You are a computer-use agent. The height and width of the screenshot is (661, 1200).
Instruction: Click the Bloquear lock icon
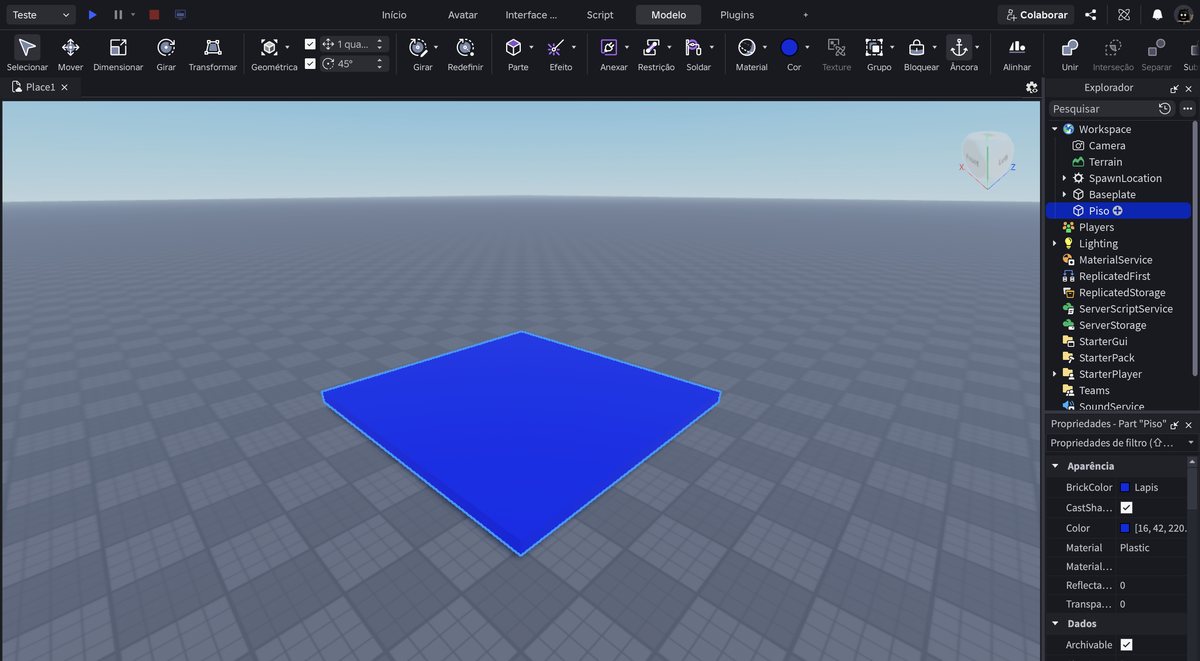[x=916, y=47]
